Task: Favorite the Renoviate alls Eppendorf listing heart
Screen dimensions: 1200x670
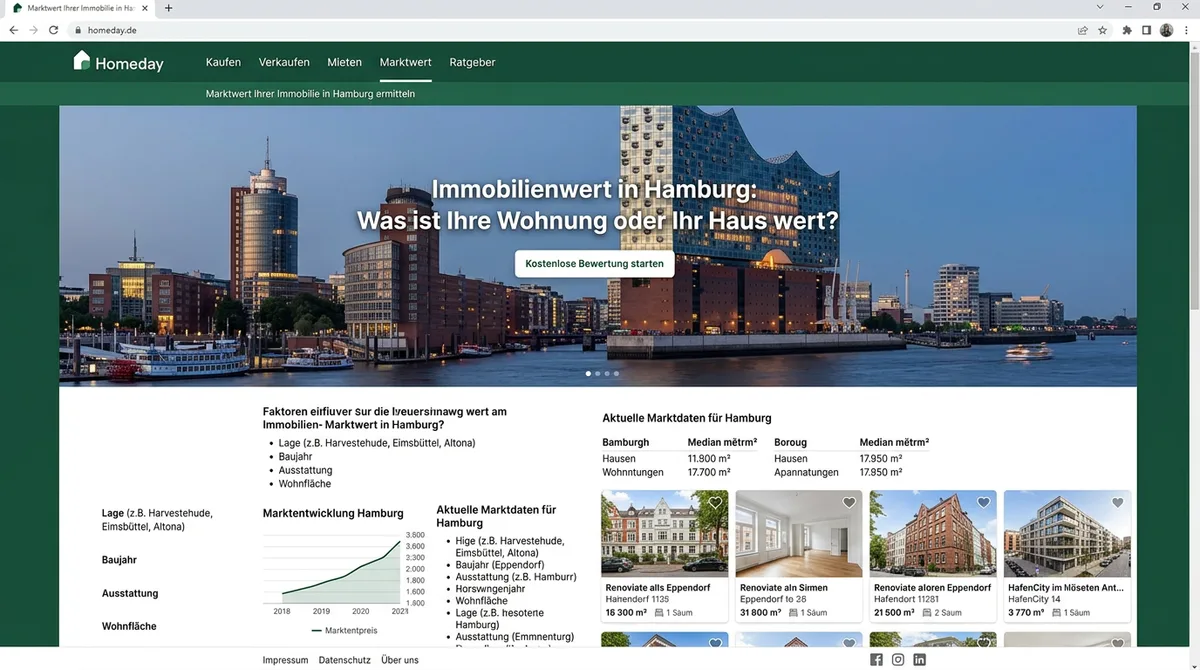Action: [715, 502]
